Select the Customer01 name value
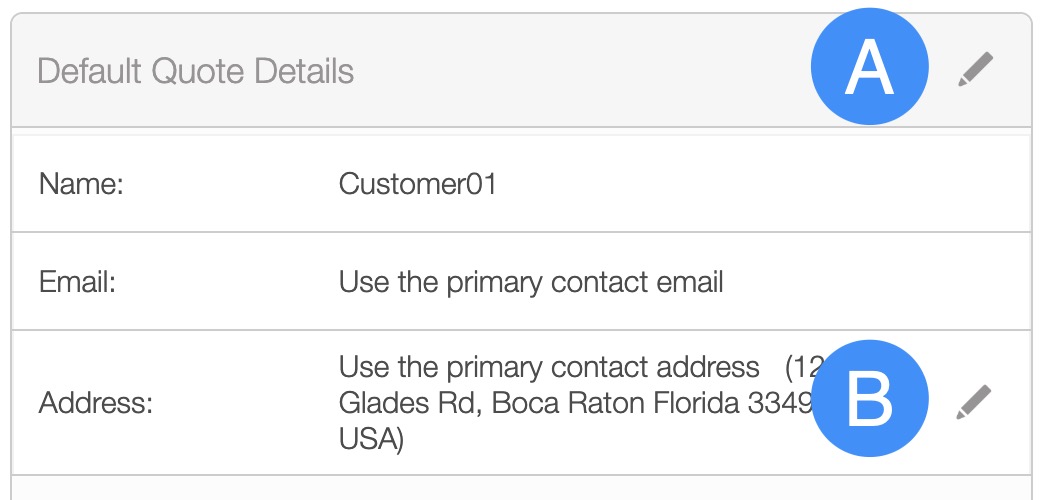This screenshot has width=1042, height=500. (417, 184)
